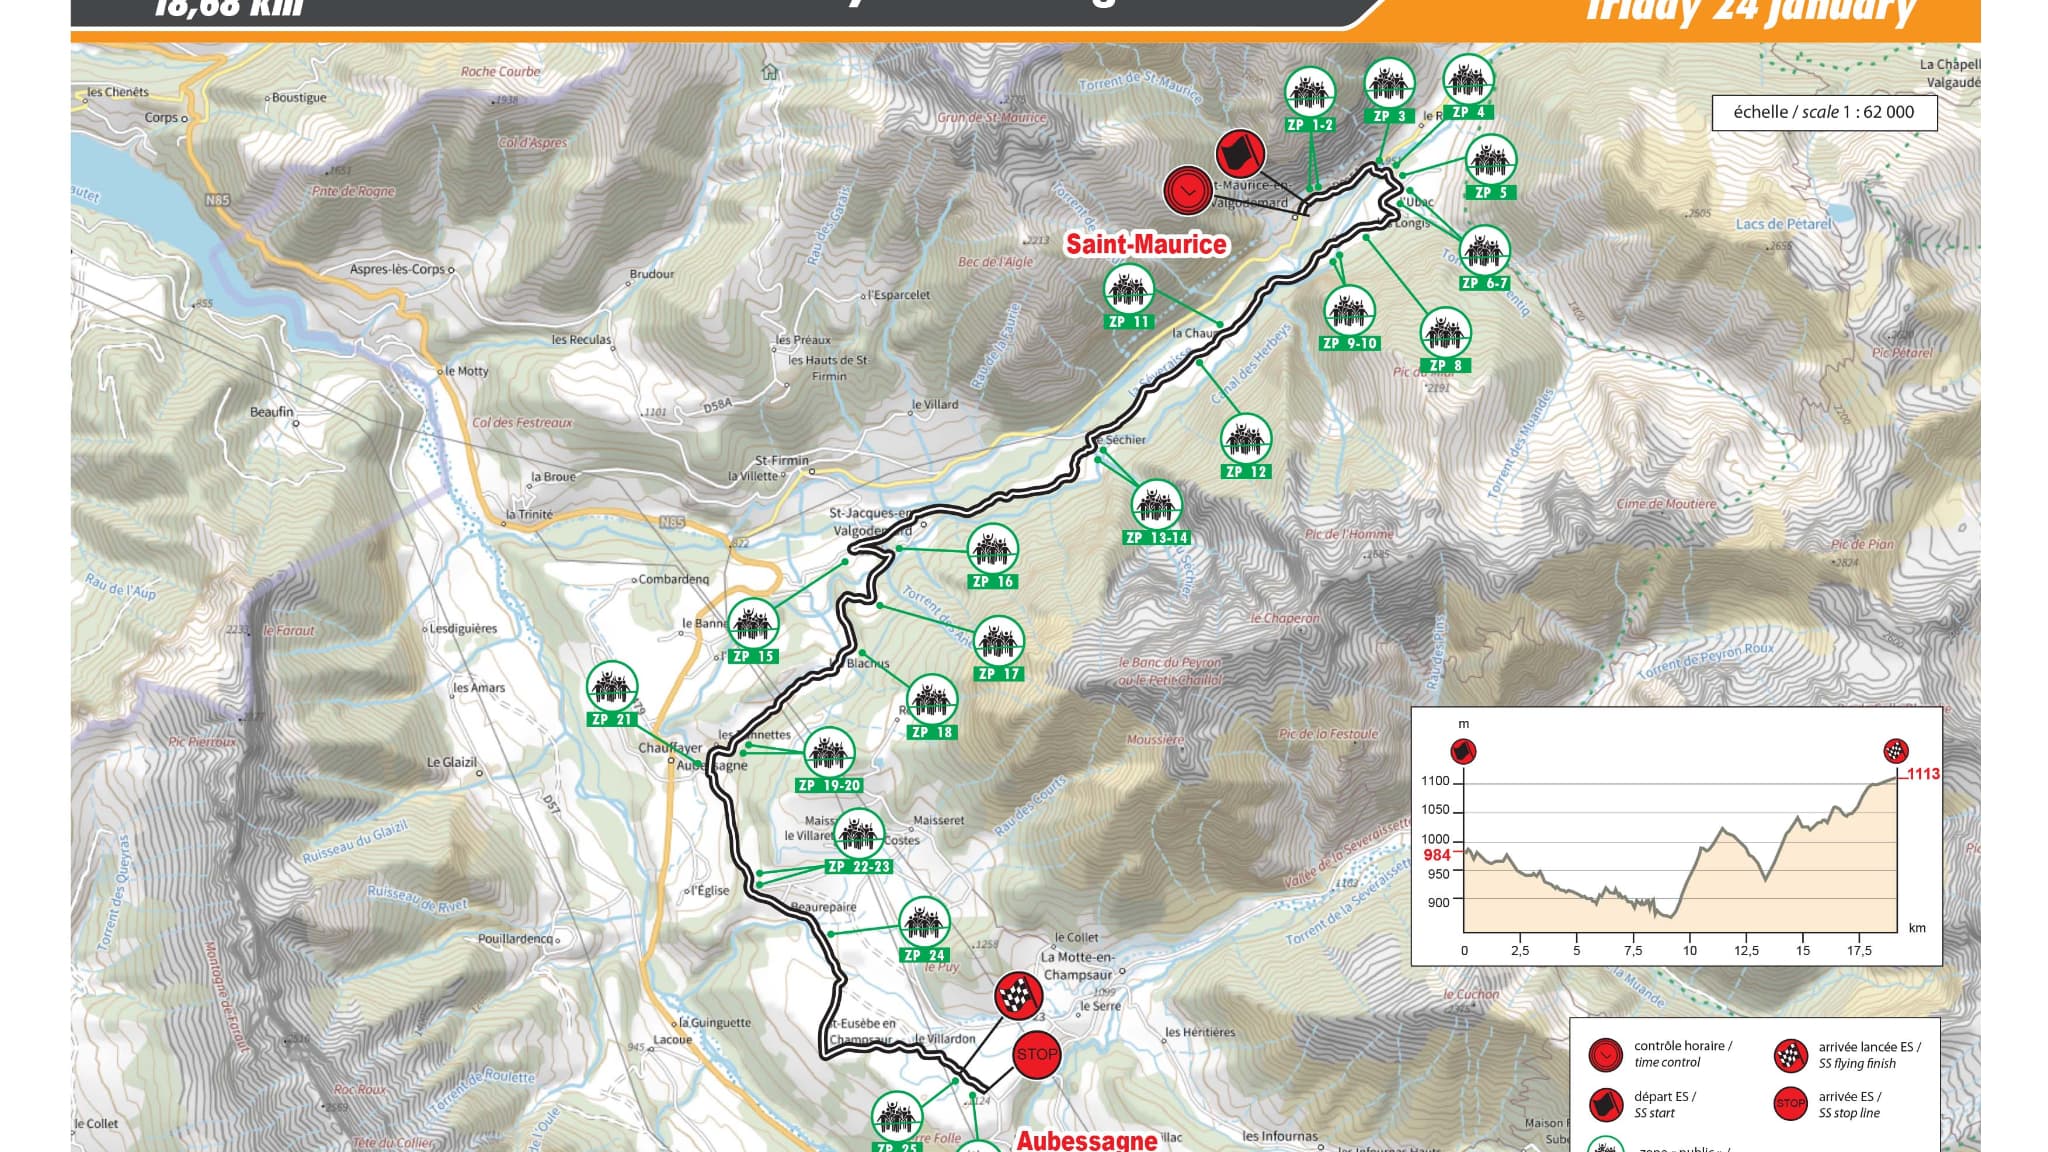Image resolution: width=2048 pixels, height=1152 pixels.
Task: Click the mountain hut icon near Roche Courbe
Action: tap(769, 72)
